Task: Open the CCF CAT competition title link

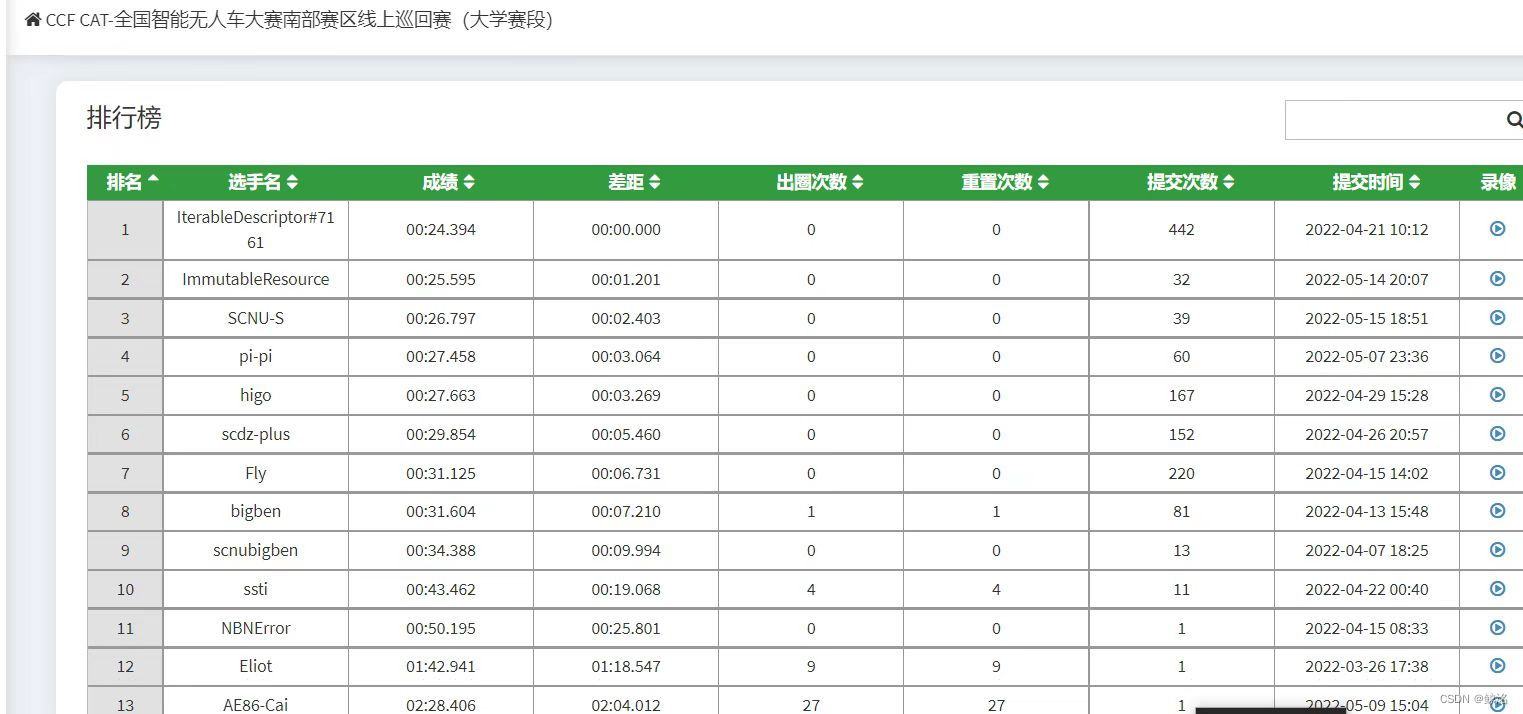Action: pyautogui.click(x=299, y=20)
